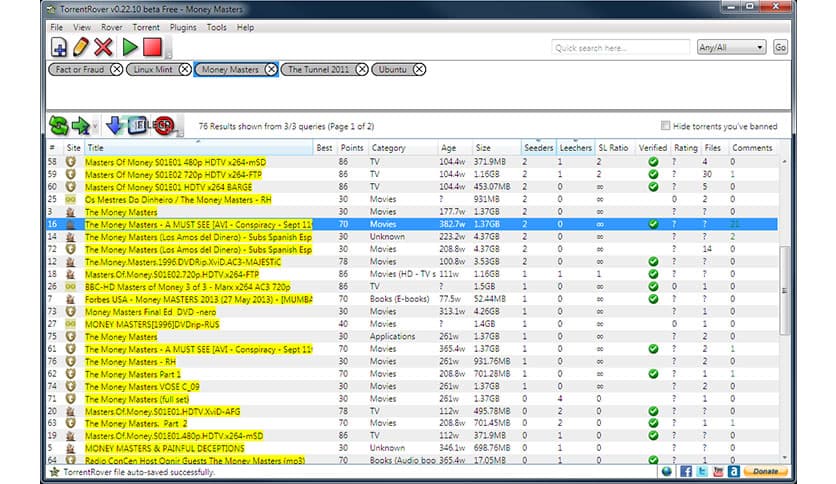The width and height of the screenshot is (836, 484).
Task: Select row Forbes USA - Money MASTERS 2013
Action: (412, 299)
